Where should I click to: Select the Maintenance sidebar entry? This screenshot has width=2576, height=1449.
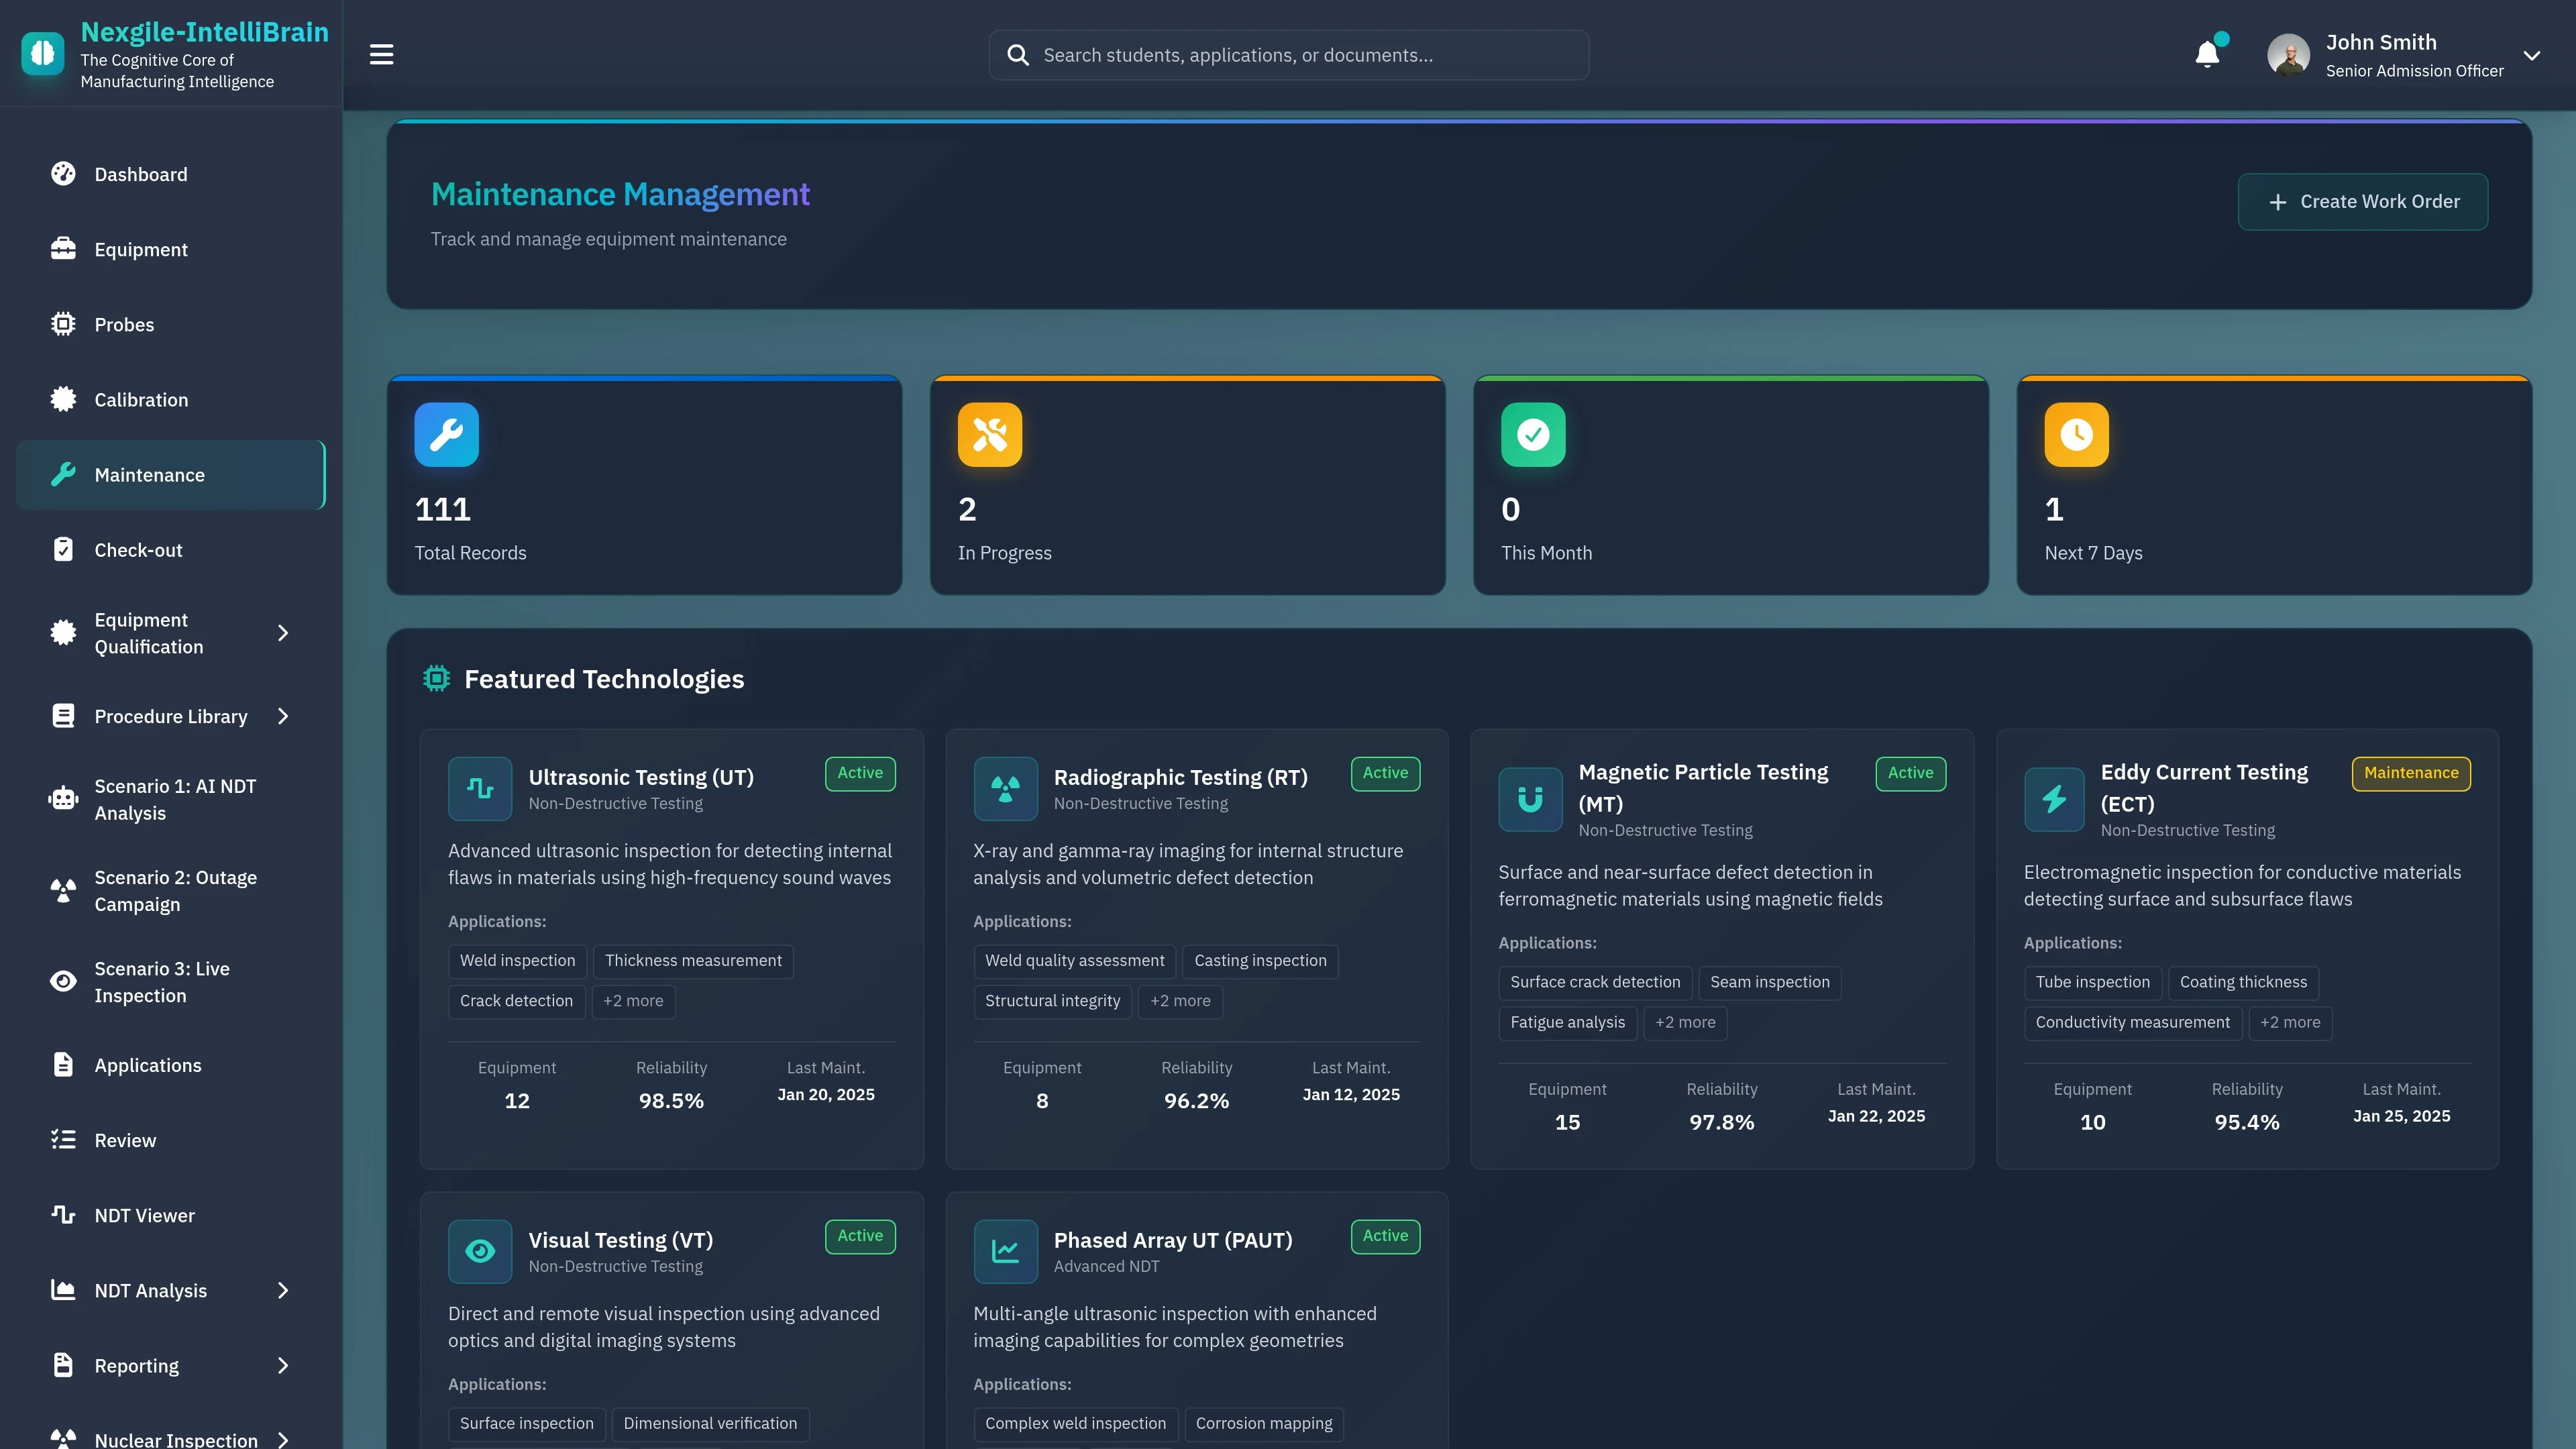click(x=150, y=475)
